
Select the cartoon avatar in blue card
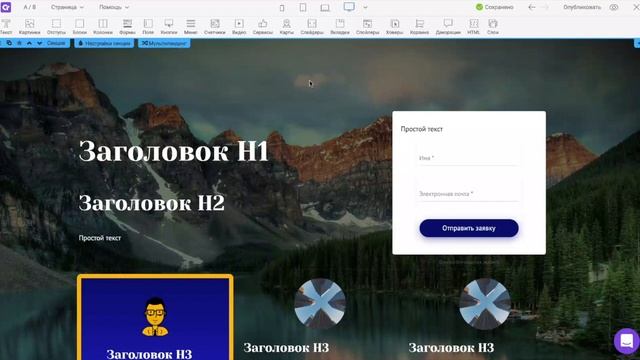coord(155,318)
